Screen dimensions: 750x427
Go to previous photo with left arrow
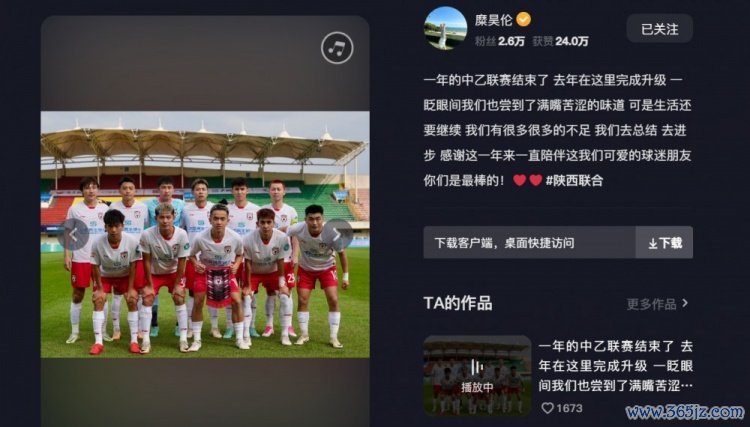[x=74, y=234]
